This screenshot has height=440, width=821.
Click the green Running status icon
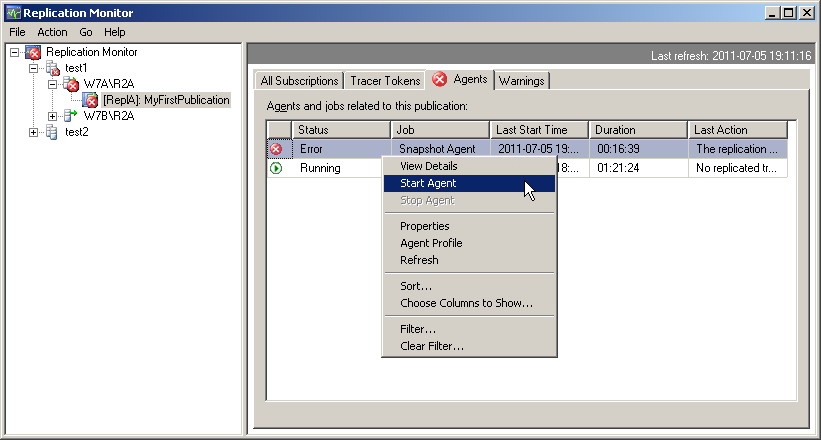(x=275, y=168)
